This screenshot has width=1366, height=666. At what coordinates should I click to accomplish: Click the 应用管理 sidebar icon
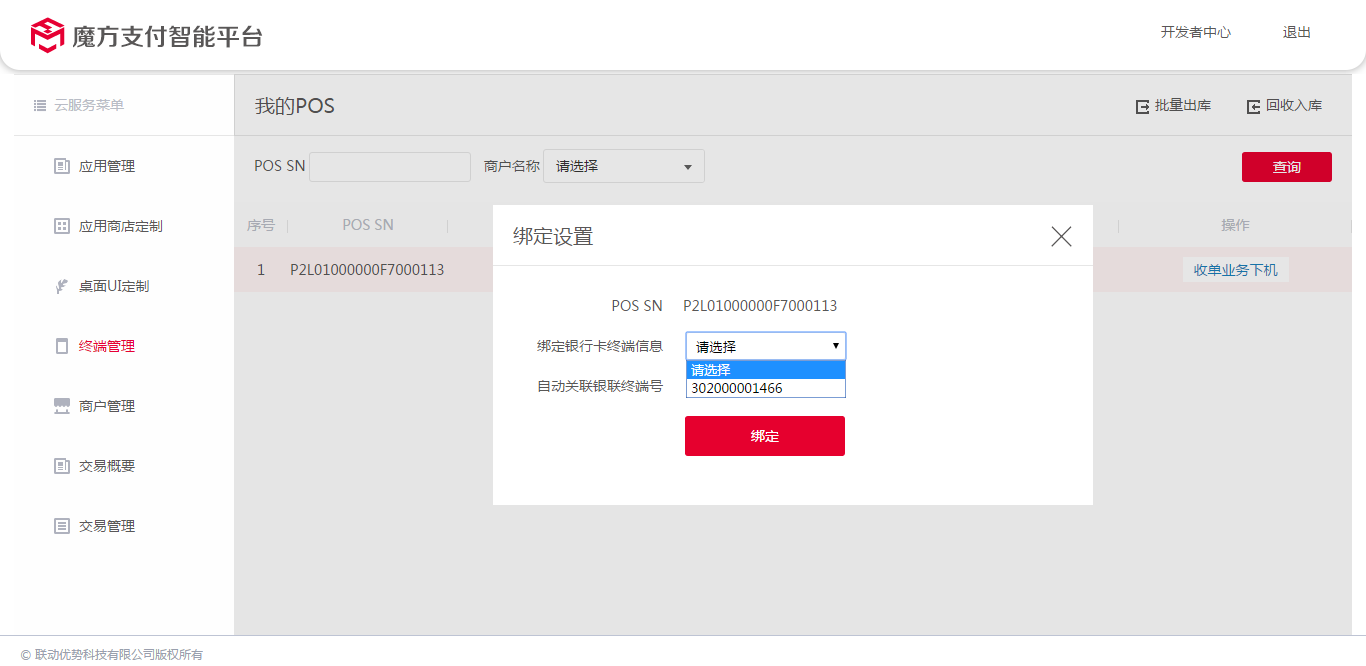pos(62,166)
